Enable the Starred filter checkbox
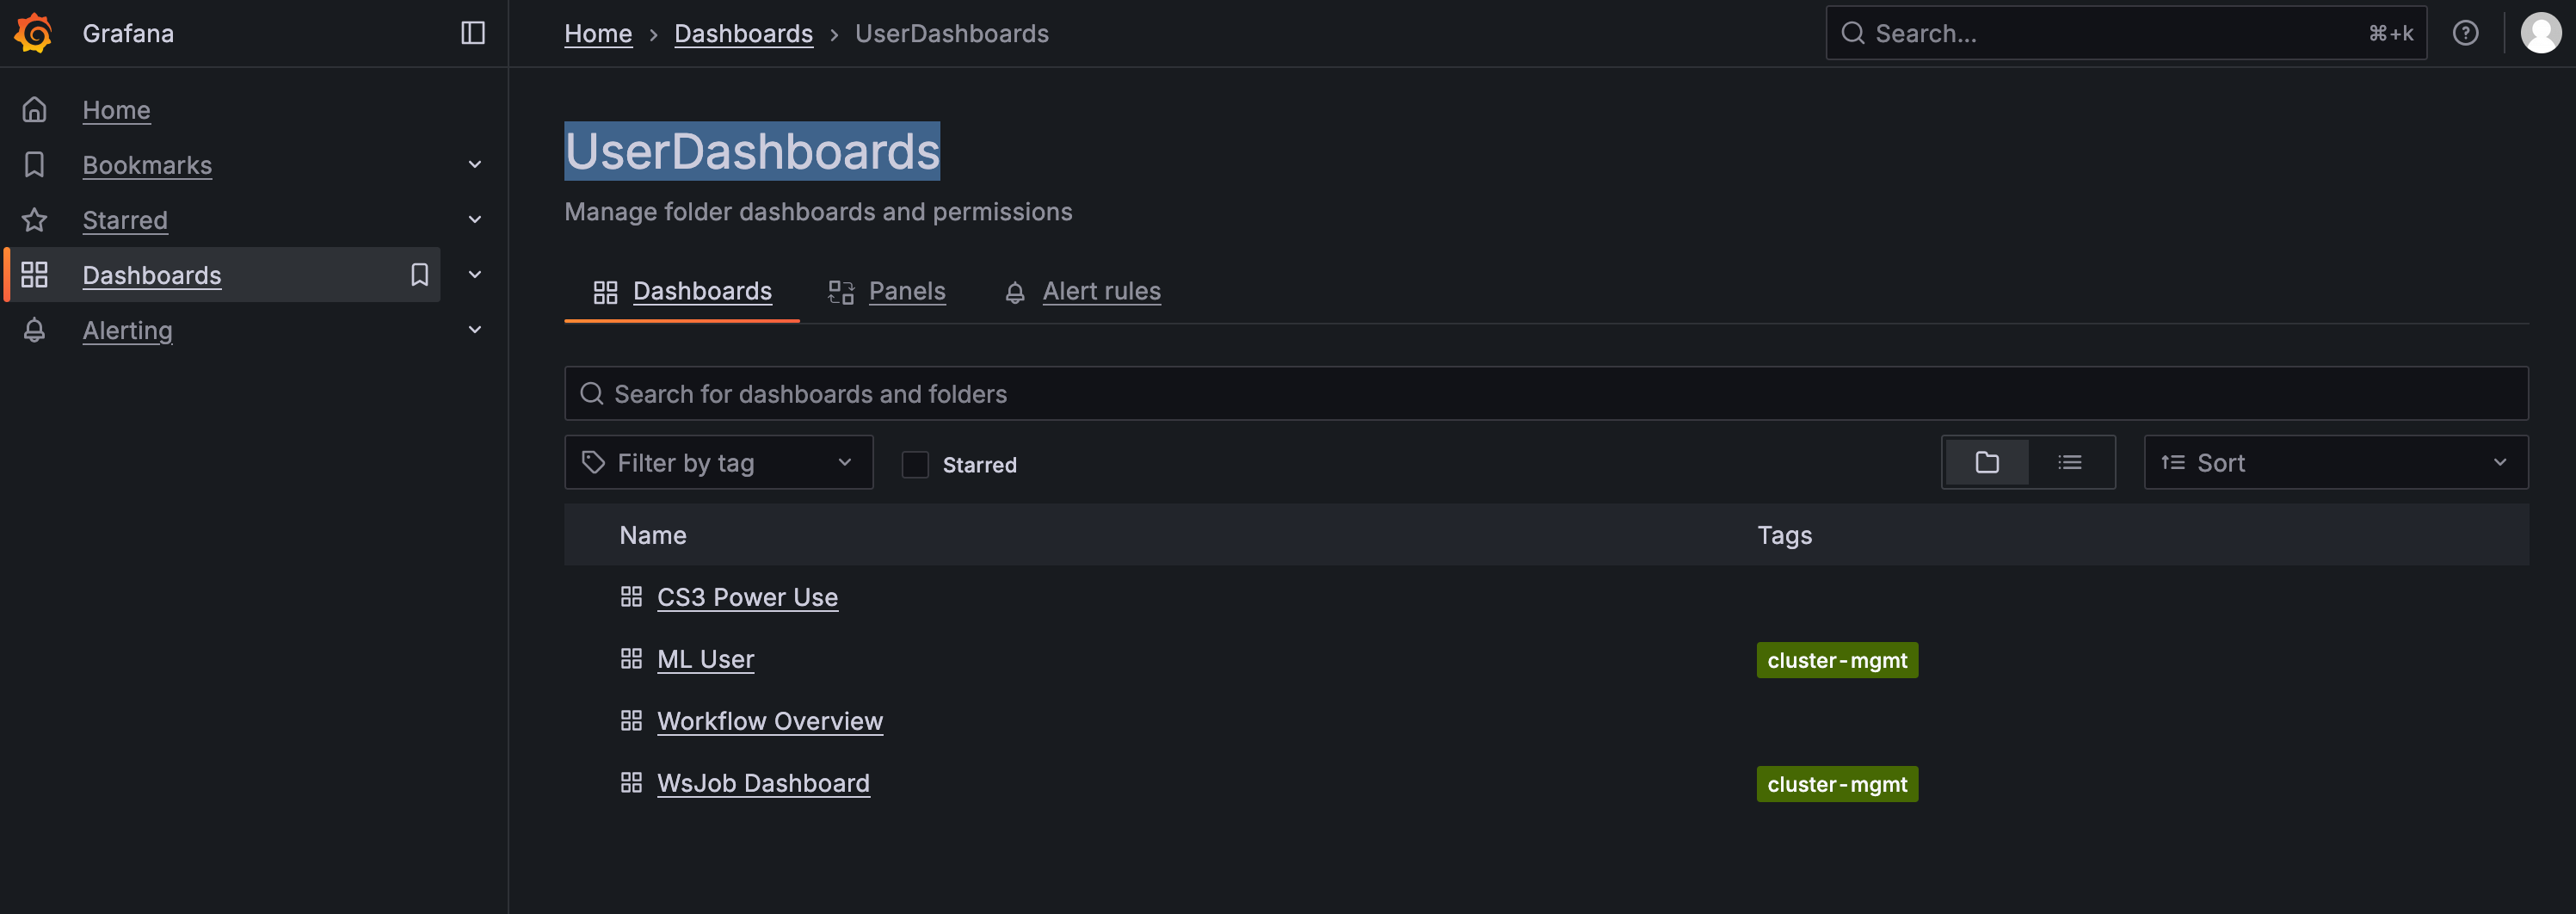2576x914 pixels. (x=915, y=464)
